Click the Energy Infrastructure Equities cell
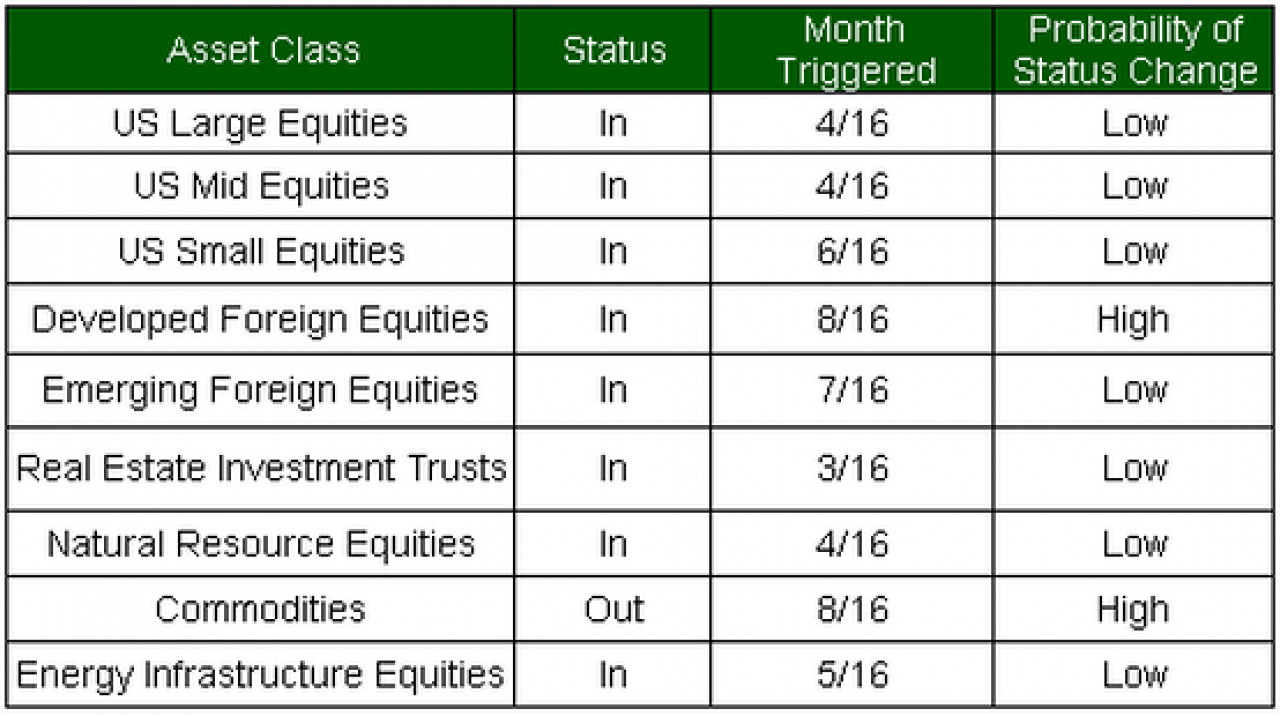This screenshot has width=1280, height=716. [262, 675]
